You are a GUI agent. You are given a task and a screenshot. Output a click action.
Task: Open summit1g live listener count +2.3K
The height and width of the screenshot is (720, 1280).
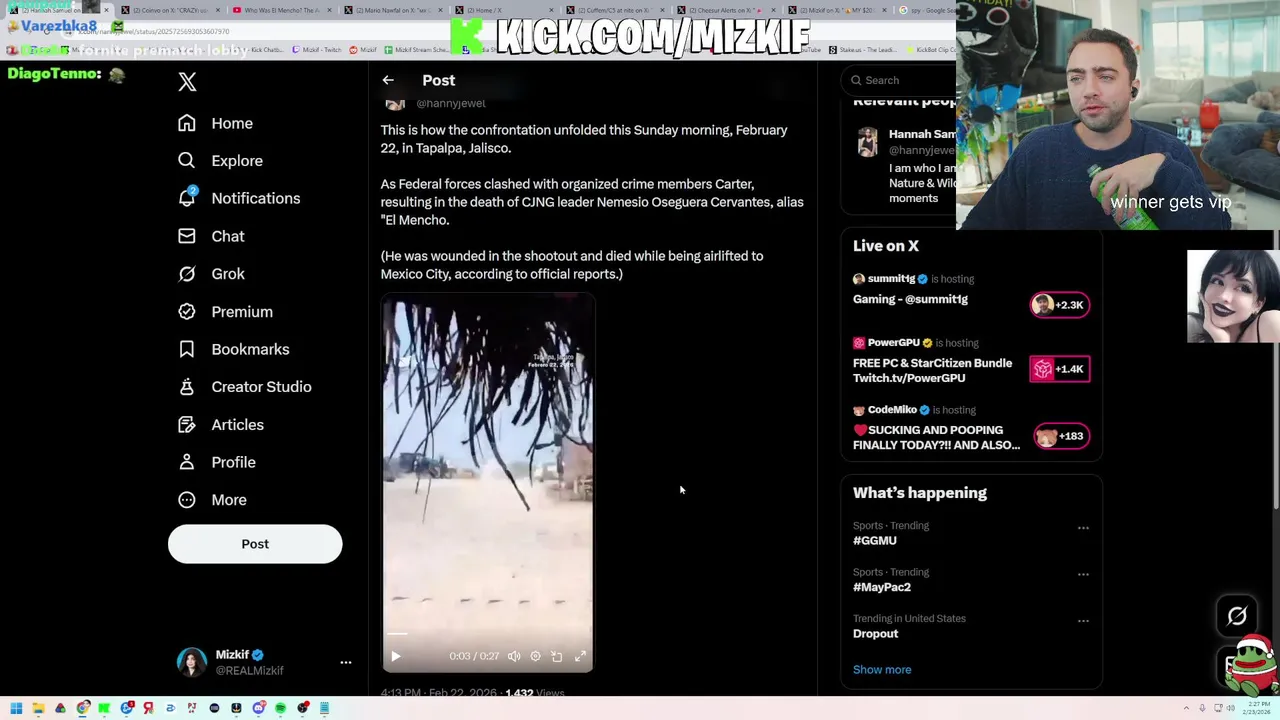(1060, 305)
